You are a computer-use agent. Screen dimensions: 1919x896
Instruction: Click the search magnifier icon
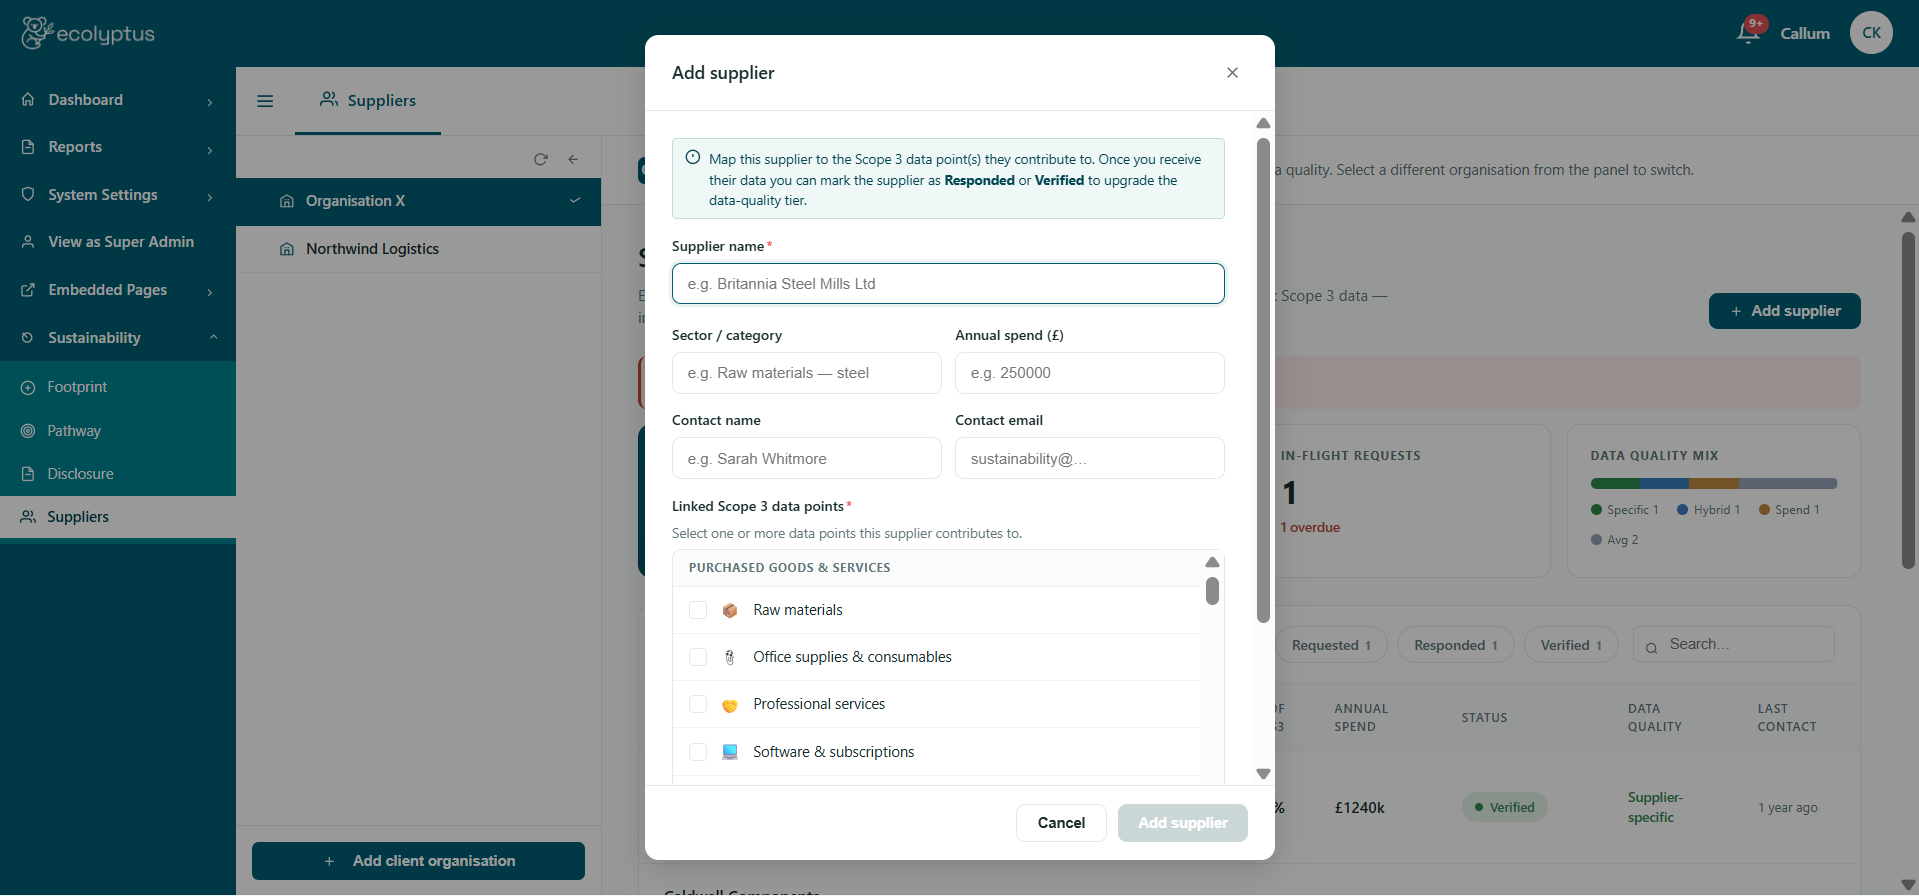tap(1651, 647)
